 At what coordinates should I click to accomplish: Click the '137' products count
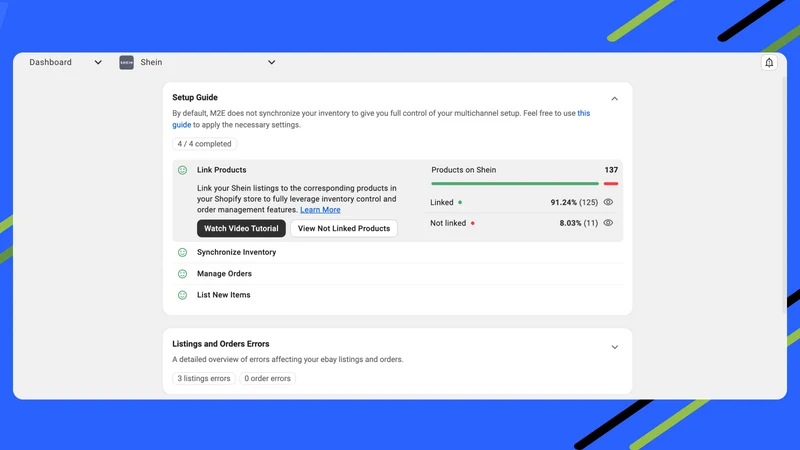coord(611,170)
